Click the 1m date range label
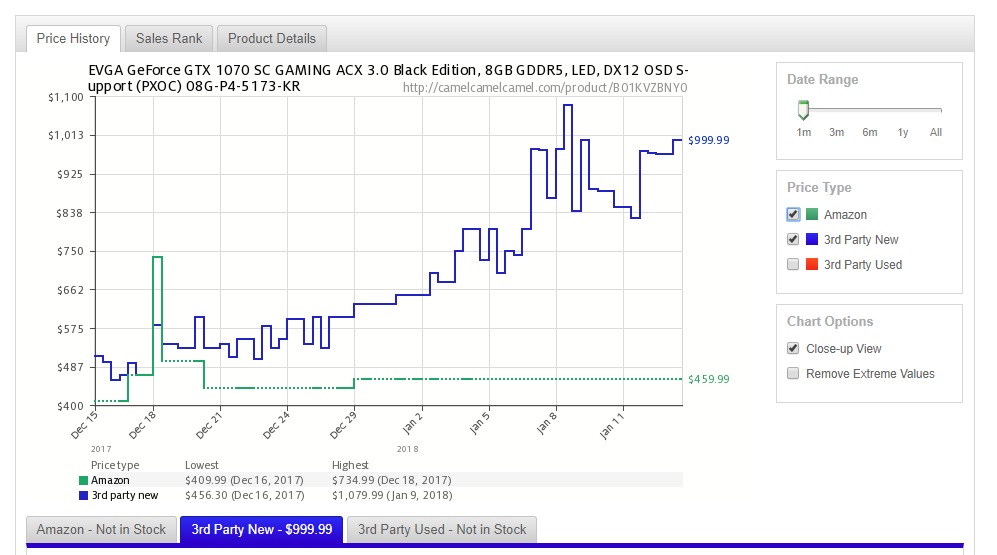 coord(804,132)
